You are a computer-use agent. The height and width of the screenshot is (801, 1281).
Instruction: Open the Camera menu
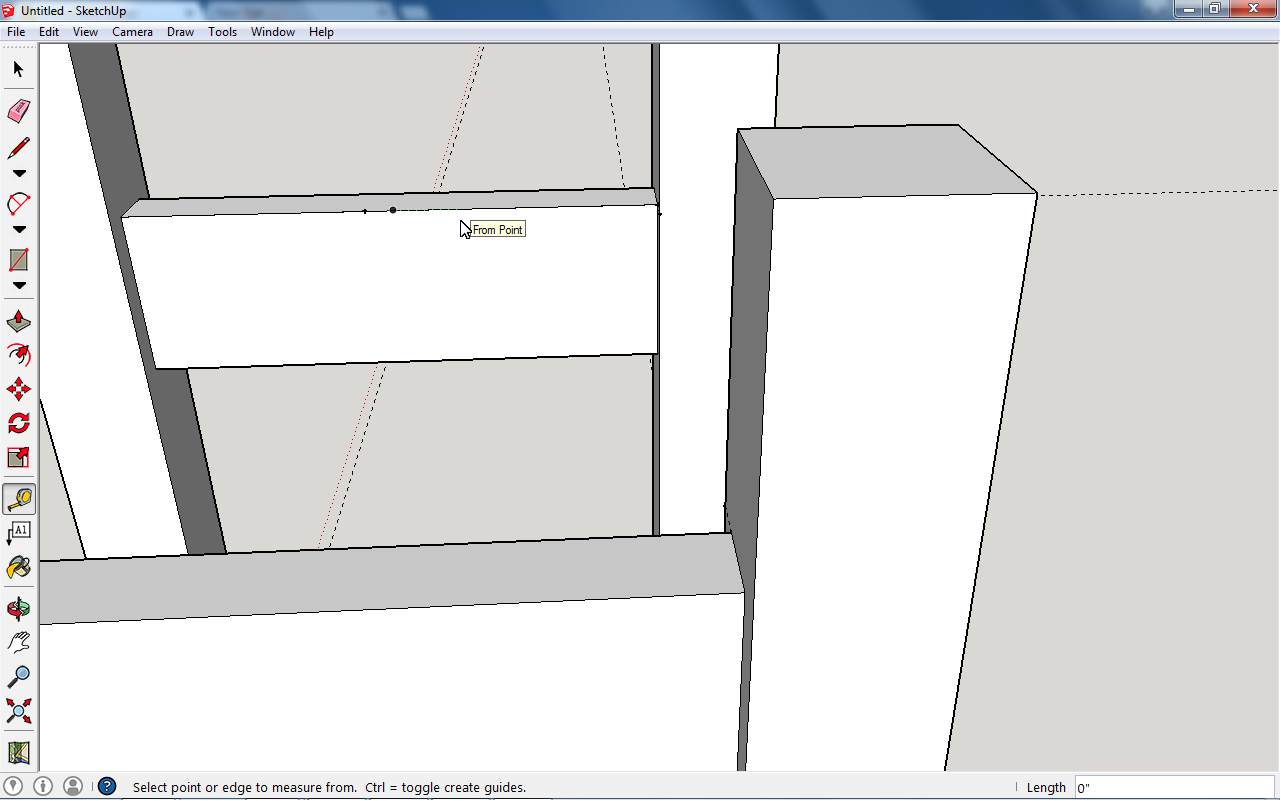132,31
